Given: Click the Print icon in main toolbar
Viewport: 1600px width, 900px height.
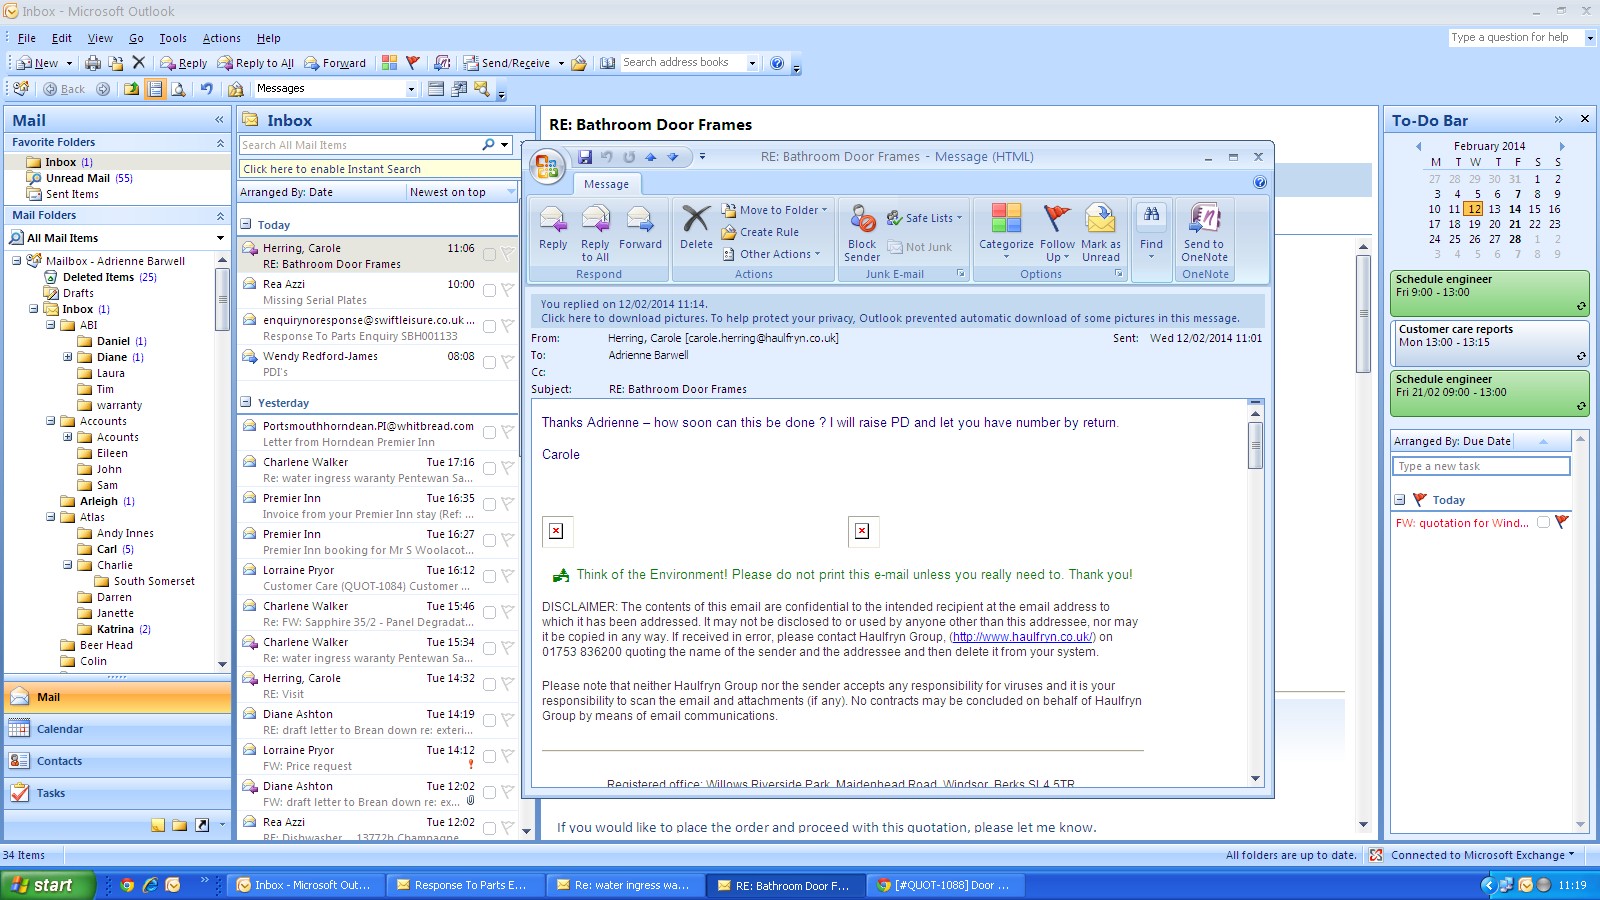Looking at the screenshot, I should 93,63.
